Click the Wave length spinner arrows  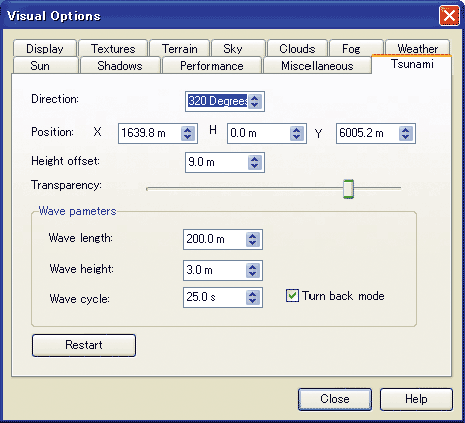253,239
